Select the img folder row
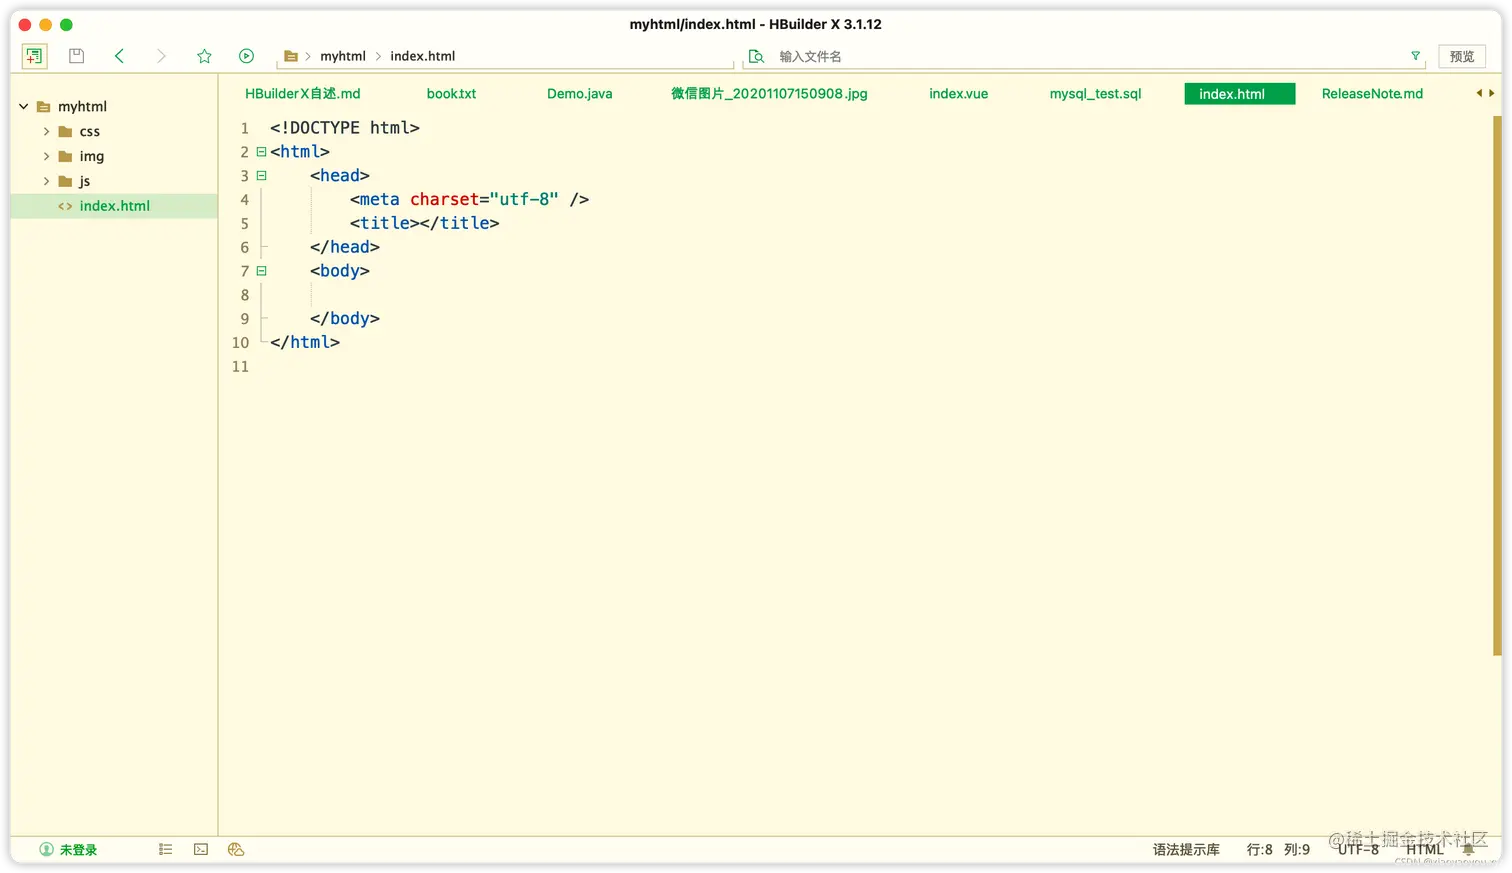This screenshot has width=1512, height=873. 114,156
